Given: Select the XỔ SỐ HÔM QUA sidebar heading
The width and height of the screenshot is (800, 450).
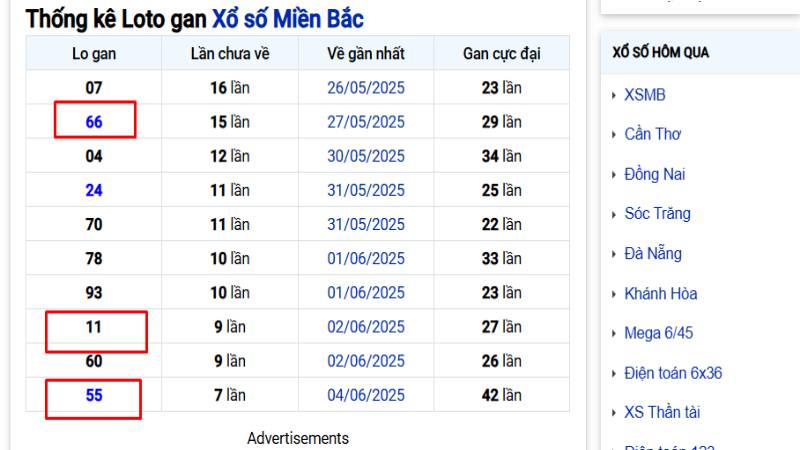Looking at the screenshot, I should pyautogui.click(x=661, y=52).
